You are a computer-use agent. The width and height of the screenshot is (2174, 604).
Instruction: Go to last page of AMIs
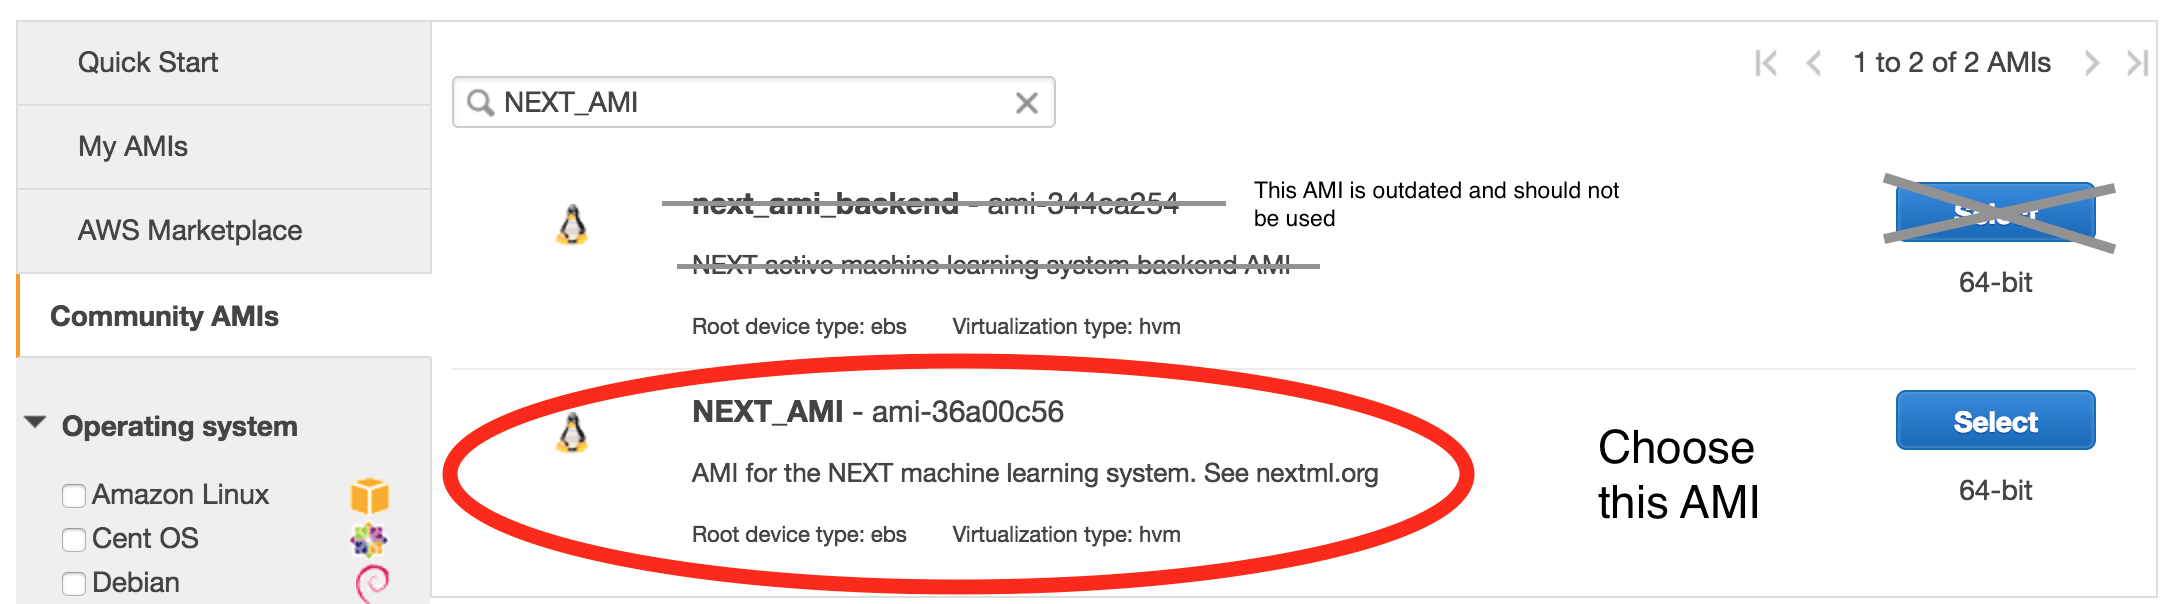(x=2137, y=63)
